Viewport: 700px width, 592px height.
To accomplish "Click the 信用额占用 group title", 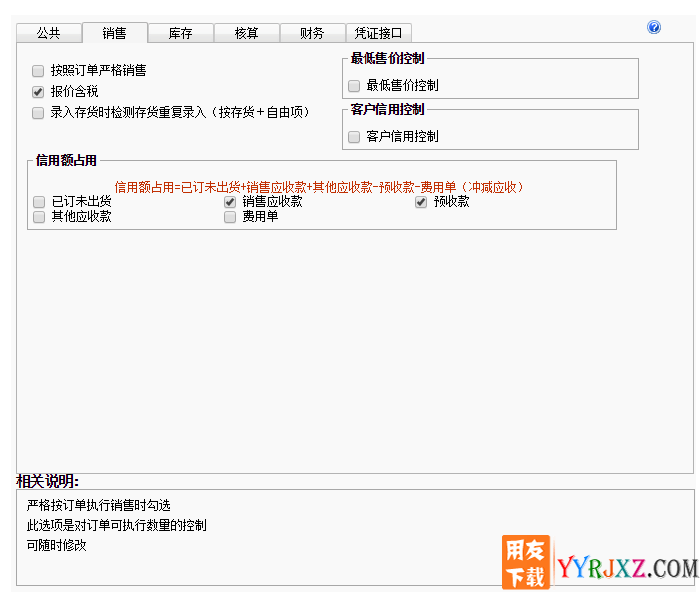I will tap(66, 160).
